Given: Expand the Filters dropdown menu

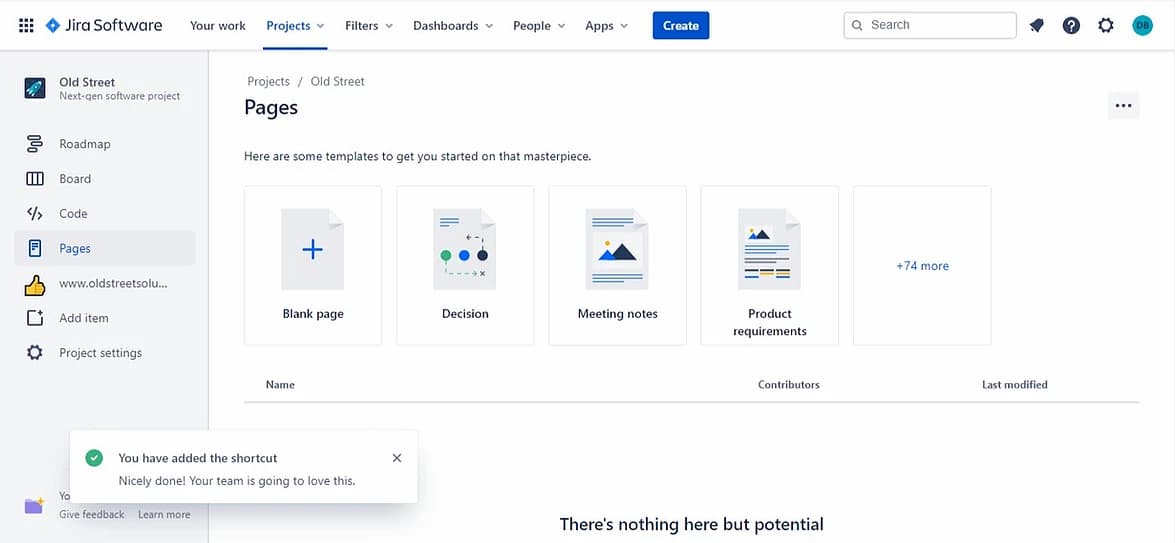Looking at the screenshot, I should 368,25.
